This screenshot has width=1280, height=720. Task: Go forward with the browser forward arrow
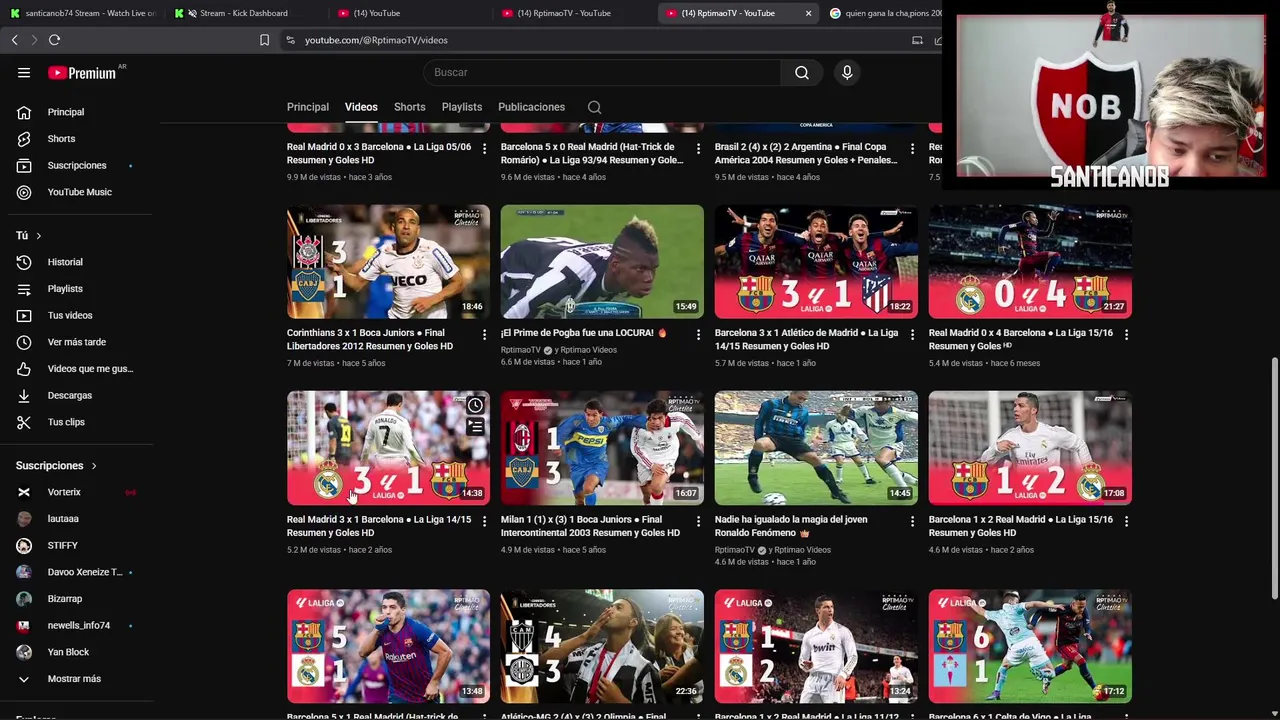pos(33,40)
